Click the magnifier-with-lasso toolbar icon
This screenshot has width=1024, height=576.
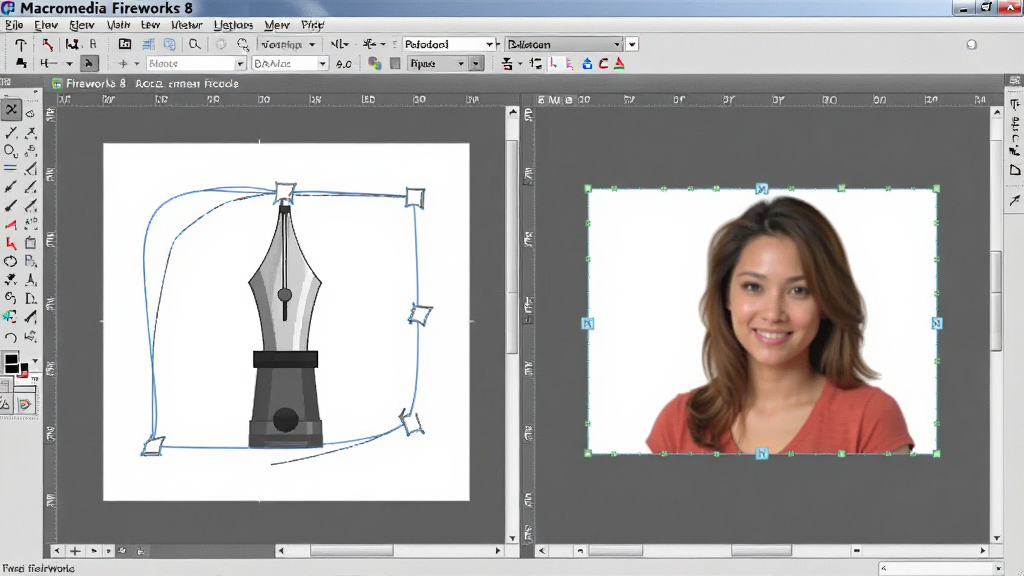243,44
